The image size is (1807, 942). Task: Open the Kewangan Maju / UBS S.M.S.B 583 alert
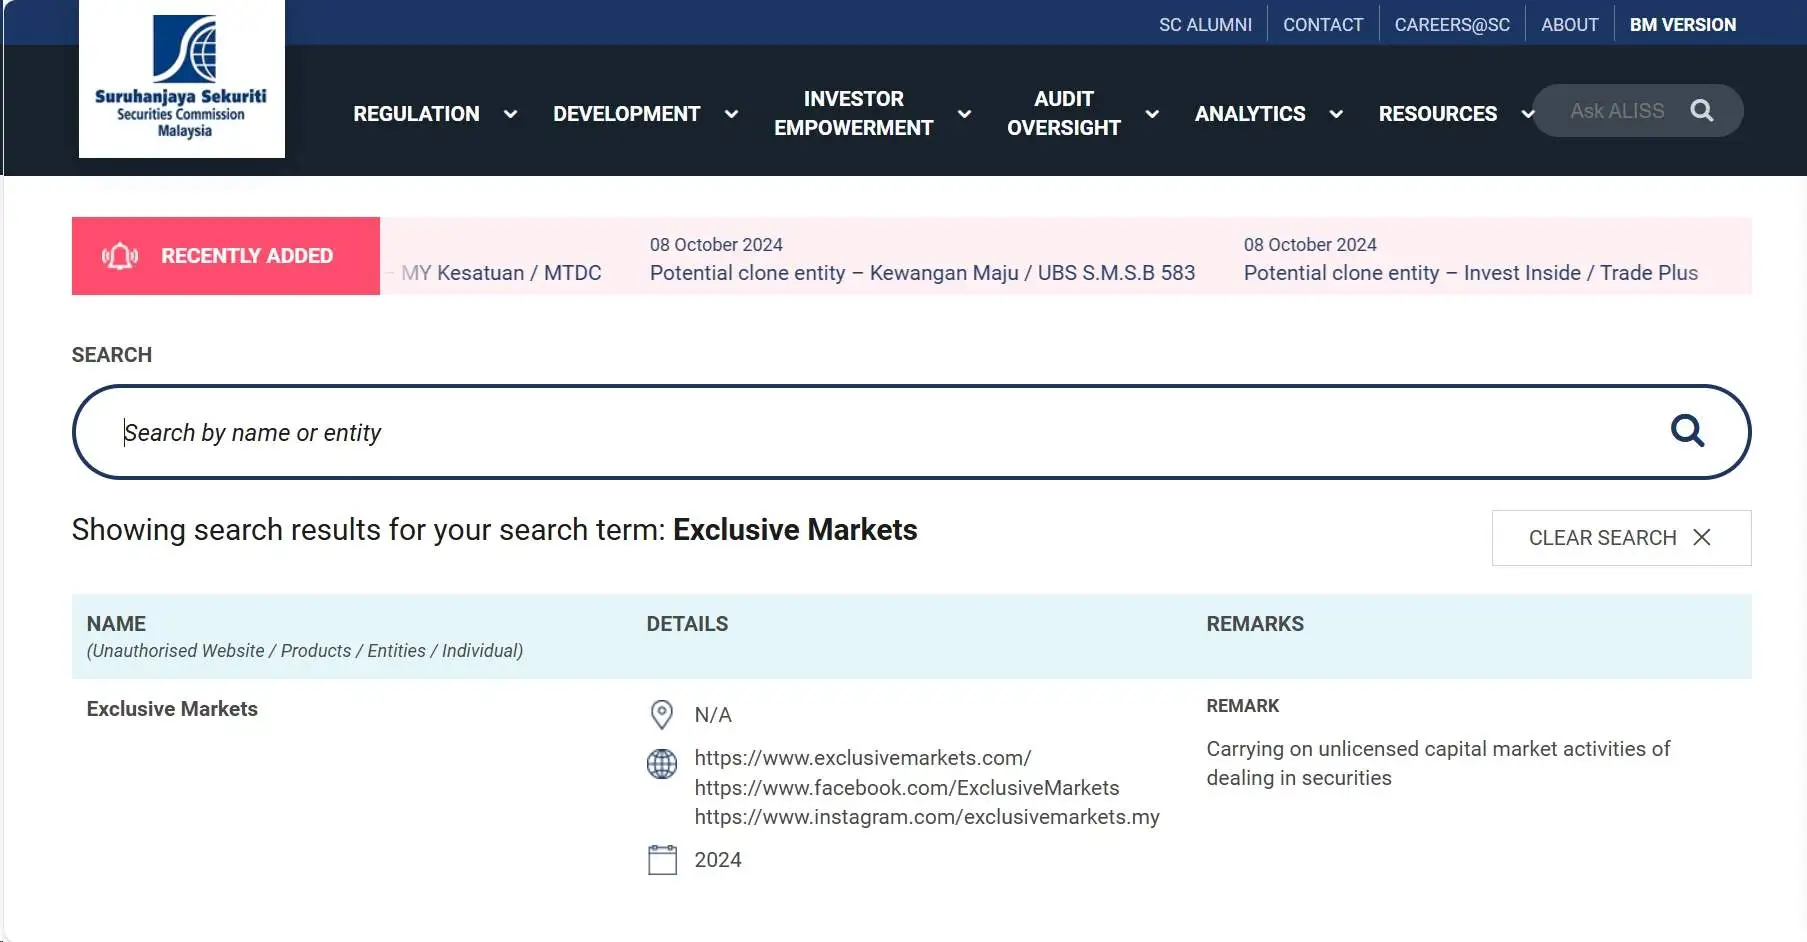(x=922, y=273)
